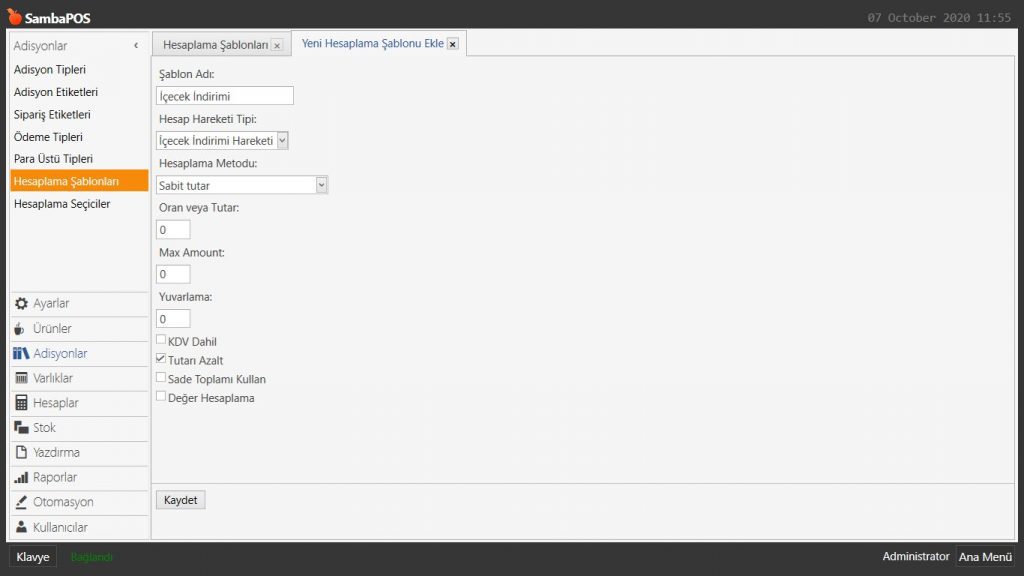Select Ödeme Tipleri in sidebar list
The height and width of the screenshot is (576, 1024).
(x=48, y=137)
